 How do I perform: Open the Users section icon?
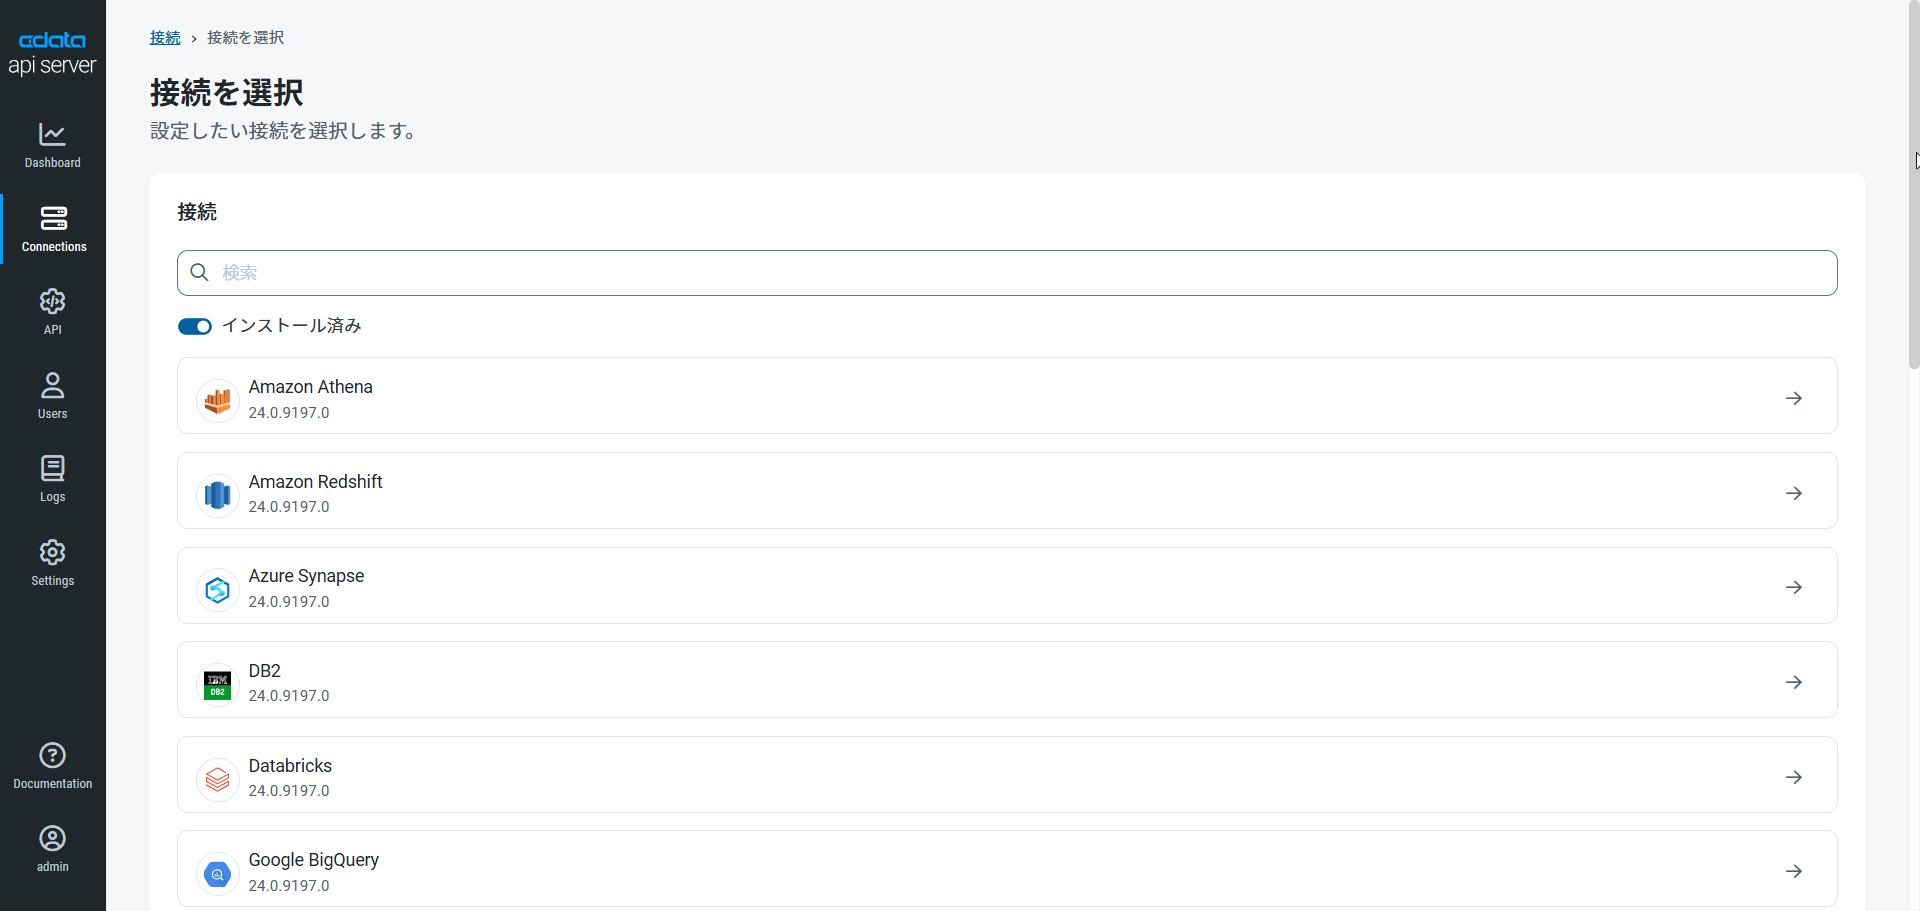[52, 385]
